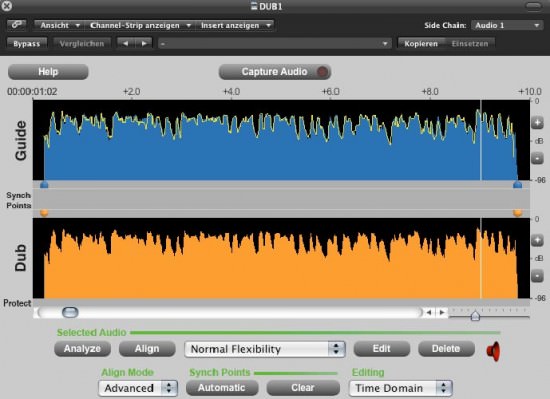
Task: Click the Help button
Action: tap(48, 72)
